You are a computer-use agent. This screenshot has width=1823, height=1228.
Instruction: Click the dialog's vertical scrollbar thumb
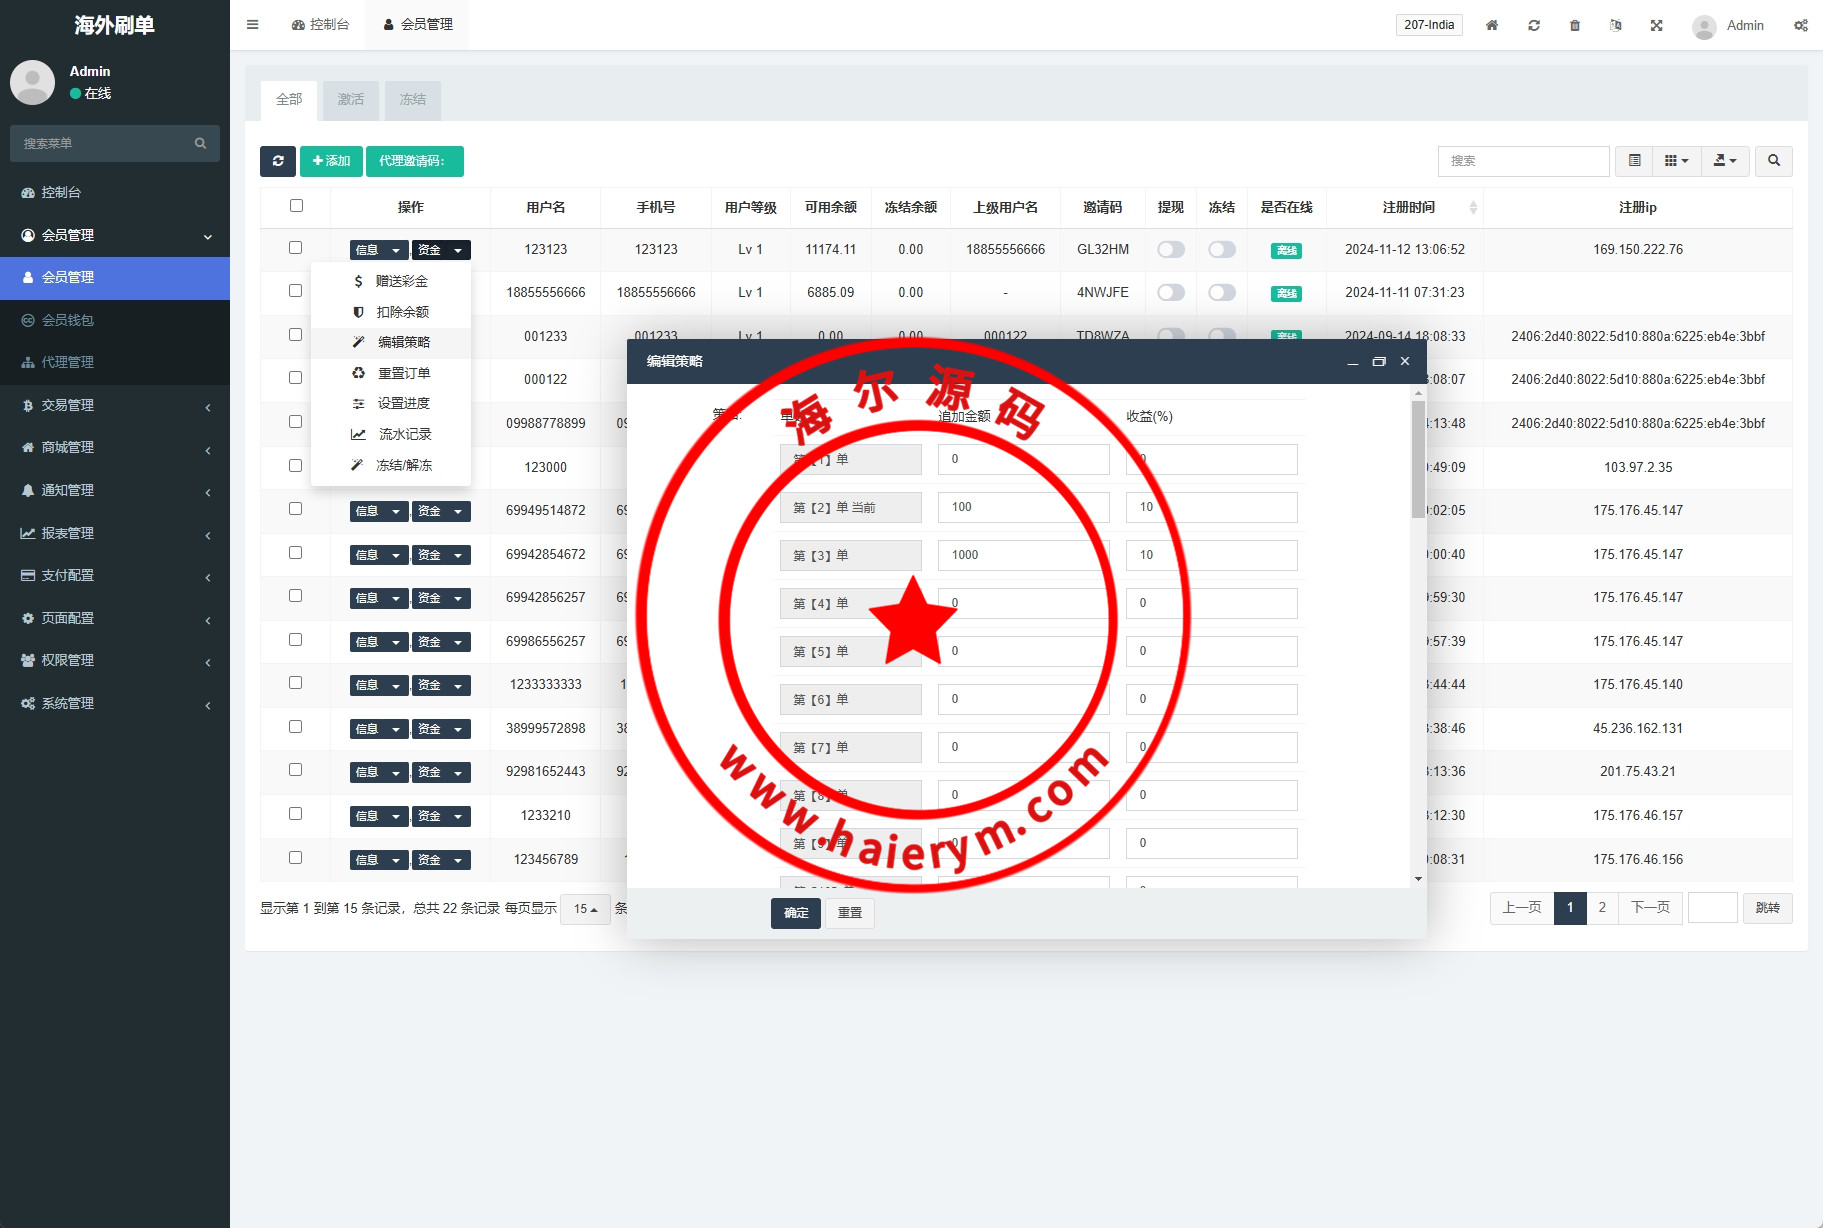[x=1418, y=460]
